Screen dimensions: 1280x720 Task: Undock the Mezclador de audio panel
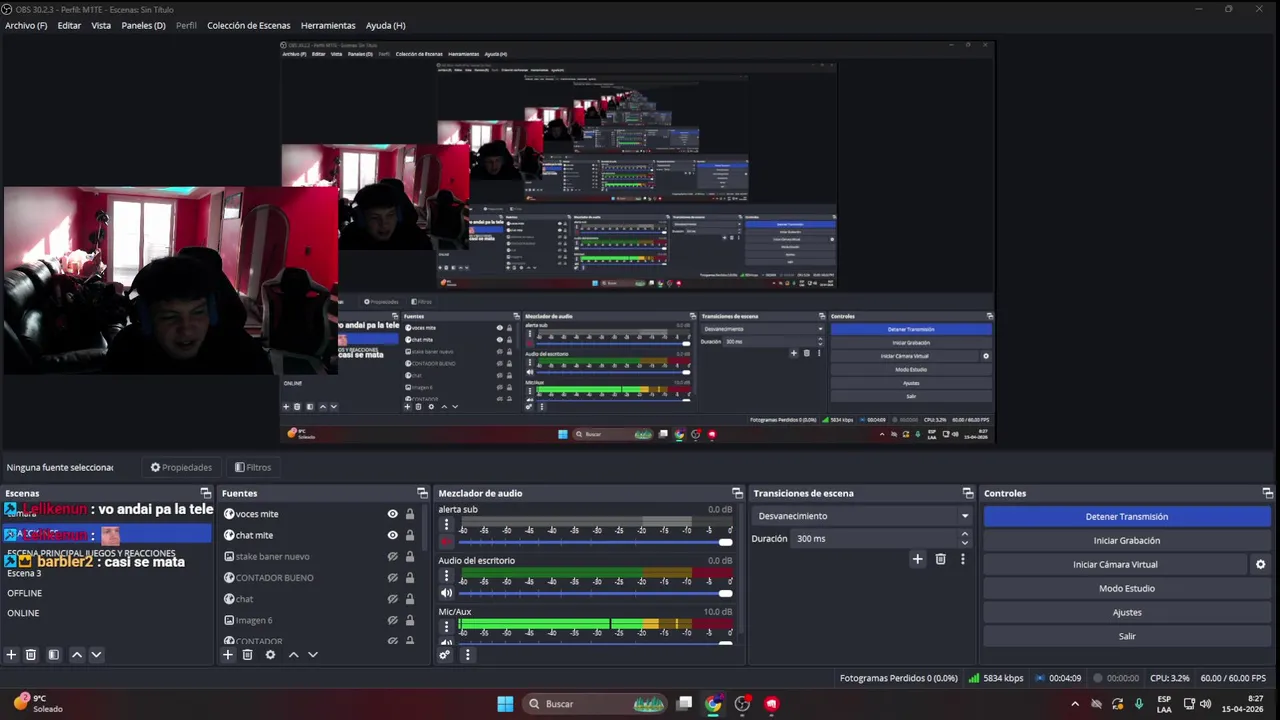click(737, 493)
